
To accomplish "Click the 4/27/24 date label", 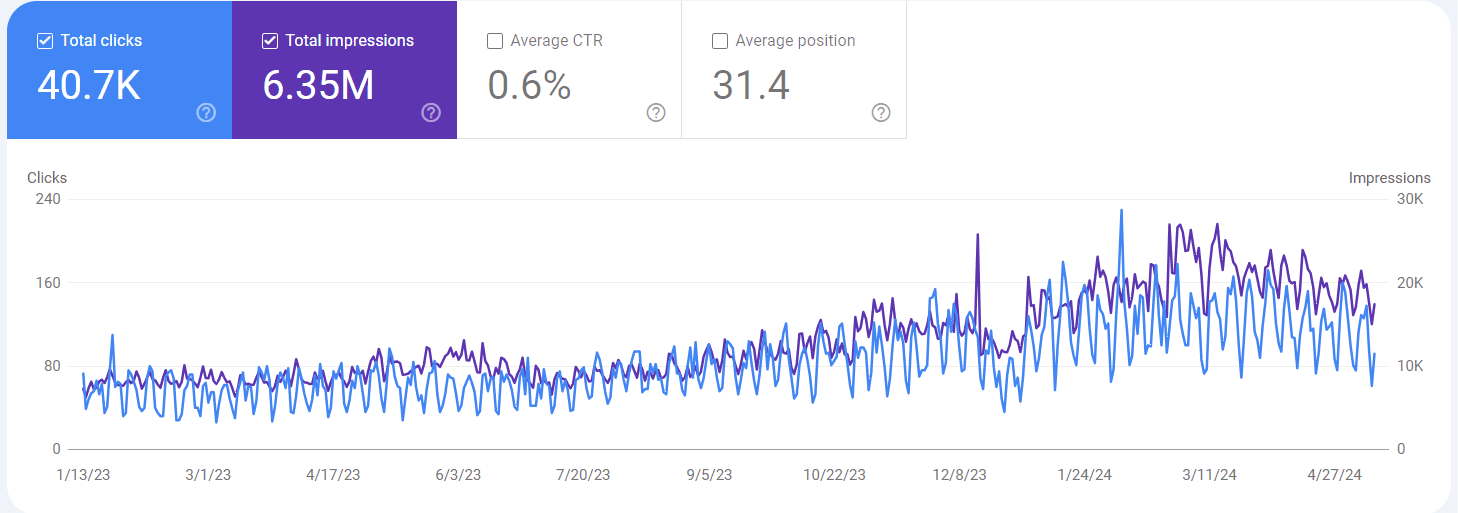I will coord(1333,475).
